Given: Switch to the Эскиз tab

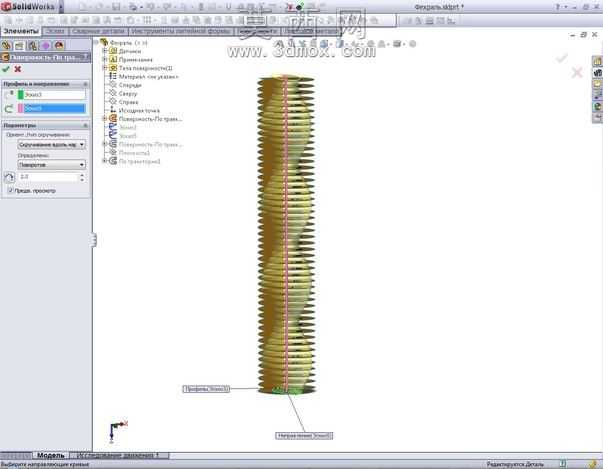Looking at the screenshot, I should 55,31.
